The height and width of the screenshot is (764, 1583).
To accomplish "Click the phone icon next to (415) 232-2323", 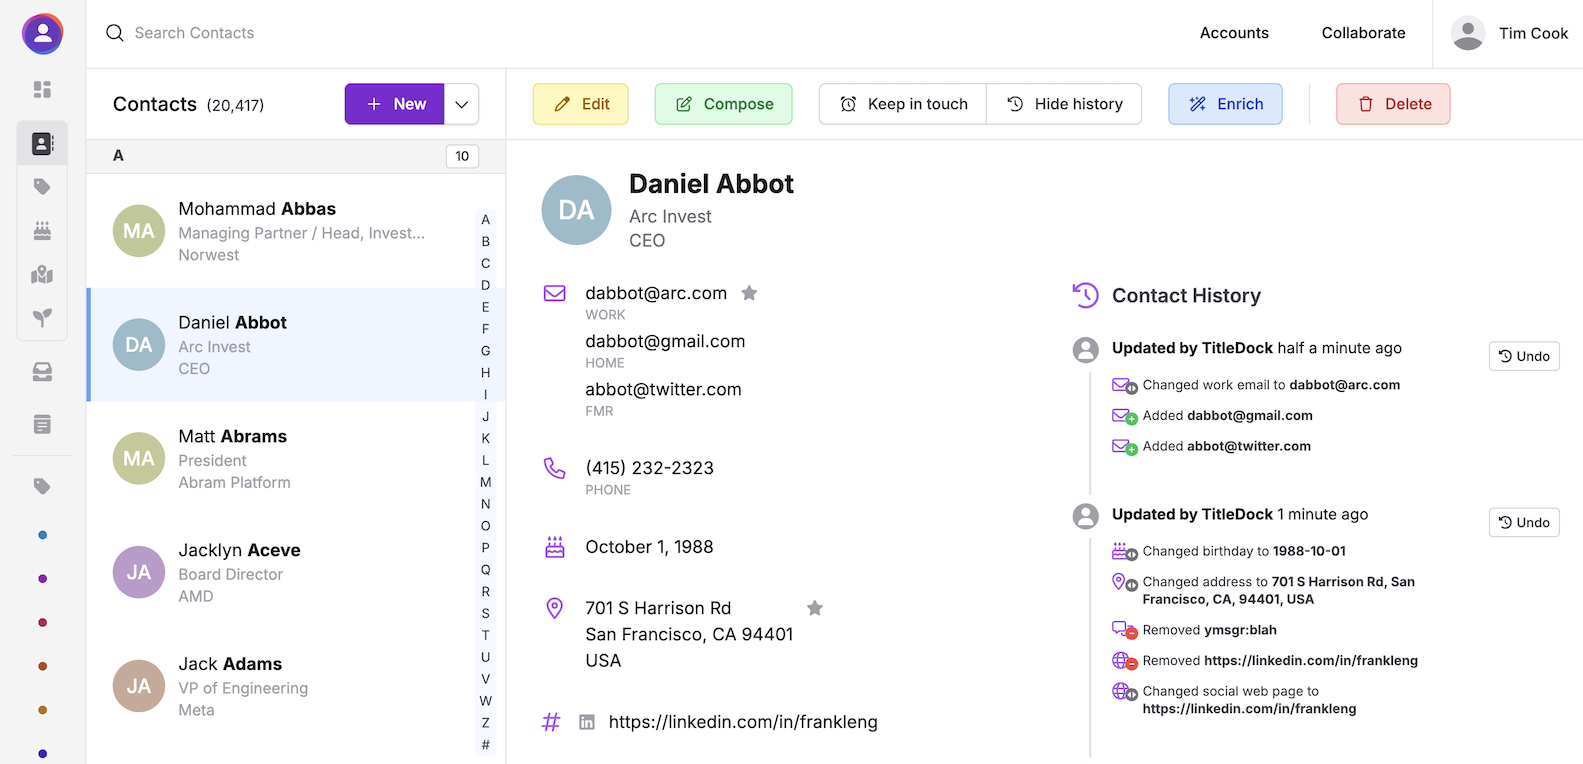I will pyautogui.click(x=554, y=468).
